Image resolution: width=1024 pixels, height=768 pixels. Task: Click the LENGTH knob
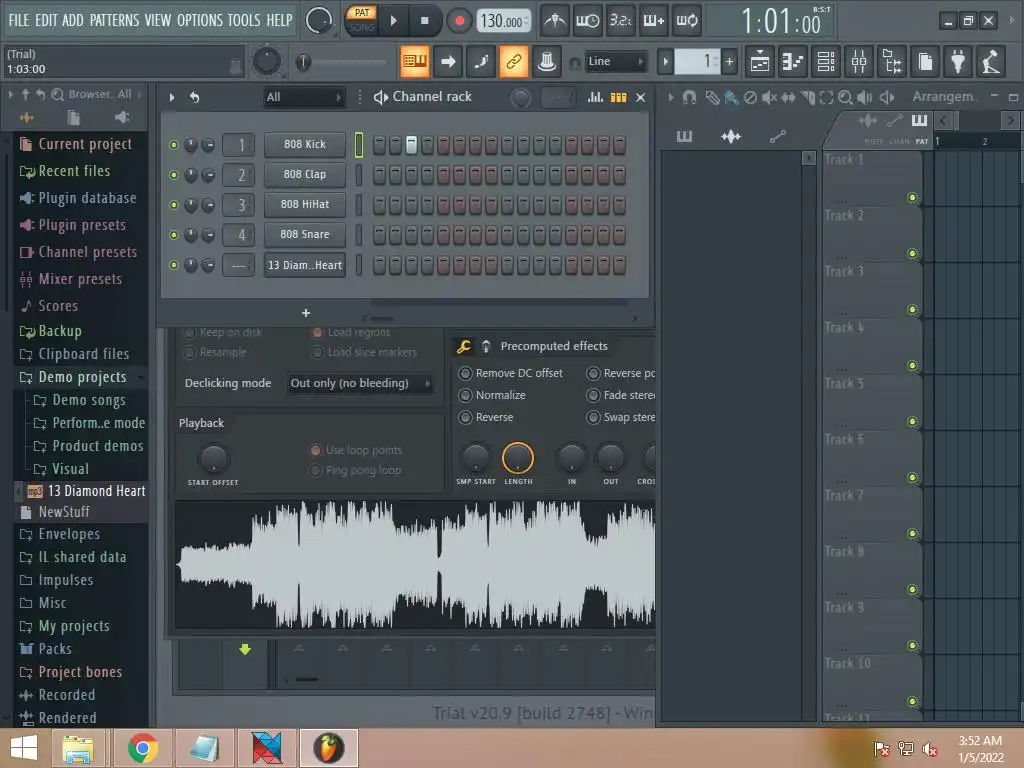point(518,458)
